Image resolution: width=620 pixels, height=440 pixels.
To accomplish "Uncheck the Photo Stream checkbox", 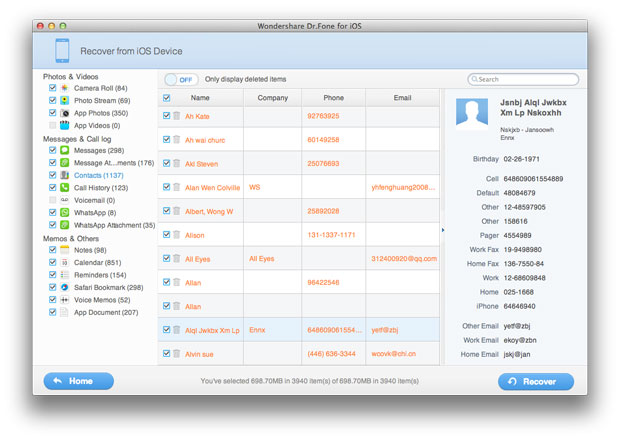I will tap(52, 100).
